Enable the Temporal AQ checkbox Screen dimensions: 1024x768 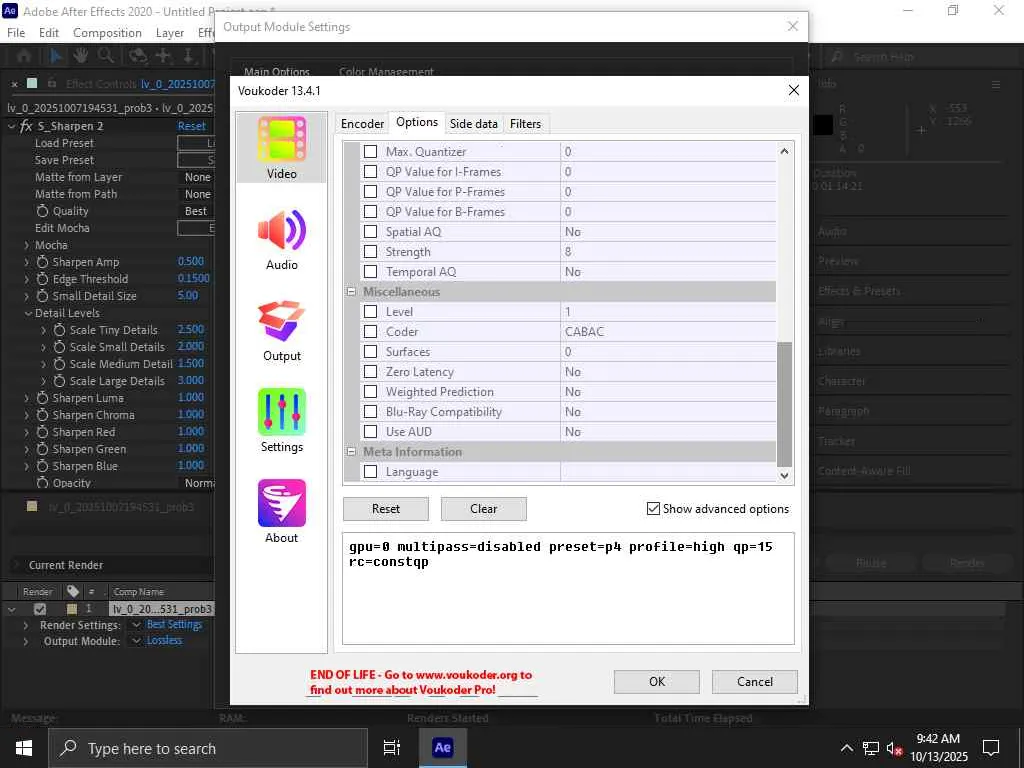370,272
